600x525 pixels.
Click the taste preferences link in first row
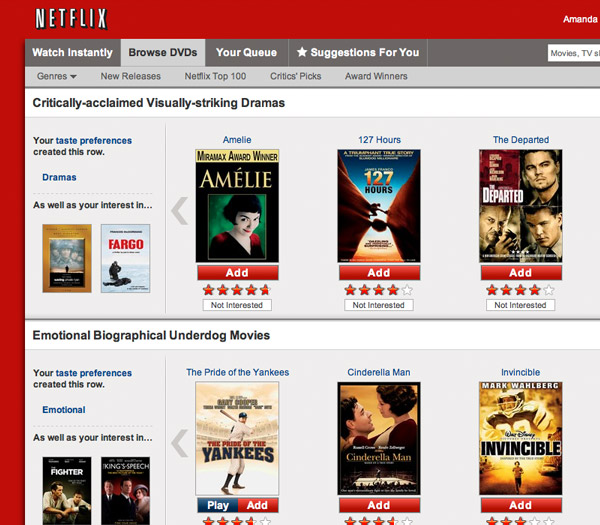pyautogui.click(x=94, y=140)
